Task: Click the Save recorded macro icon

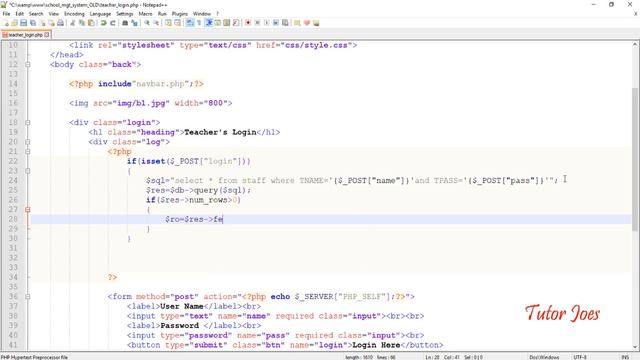Action: click(x=285, y=23)
